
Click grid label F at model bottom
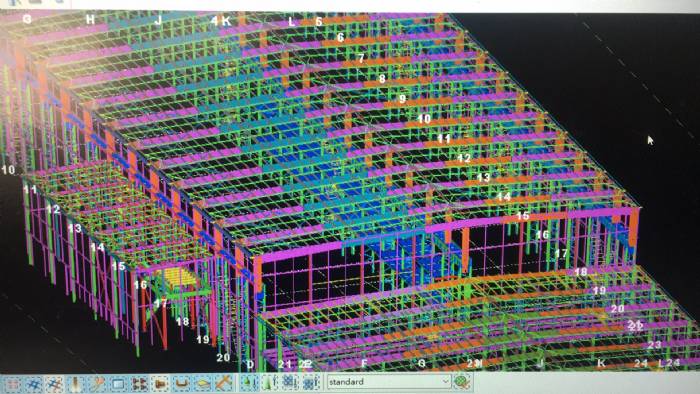pyautogui.click(x=364, y=364)
